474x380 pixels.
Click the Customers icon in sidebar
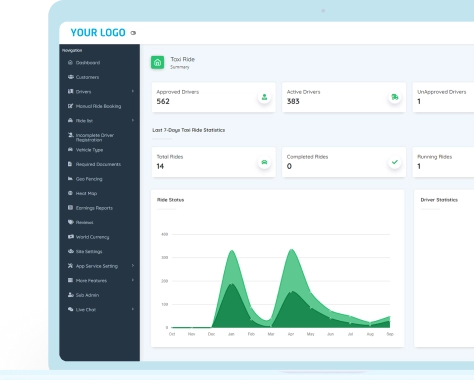click(x=70, y=77)
